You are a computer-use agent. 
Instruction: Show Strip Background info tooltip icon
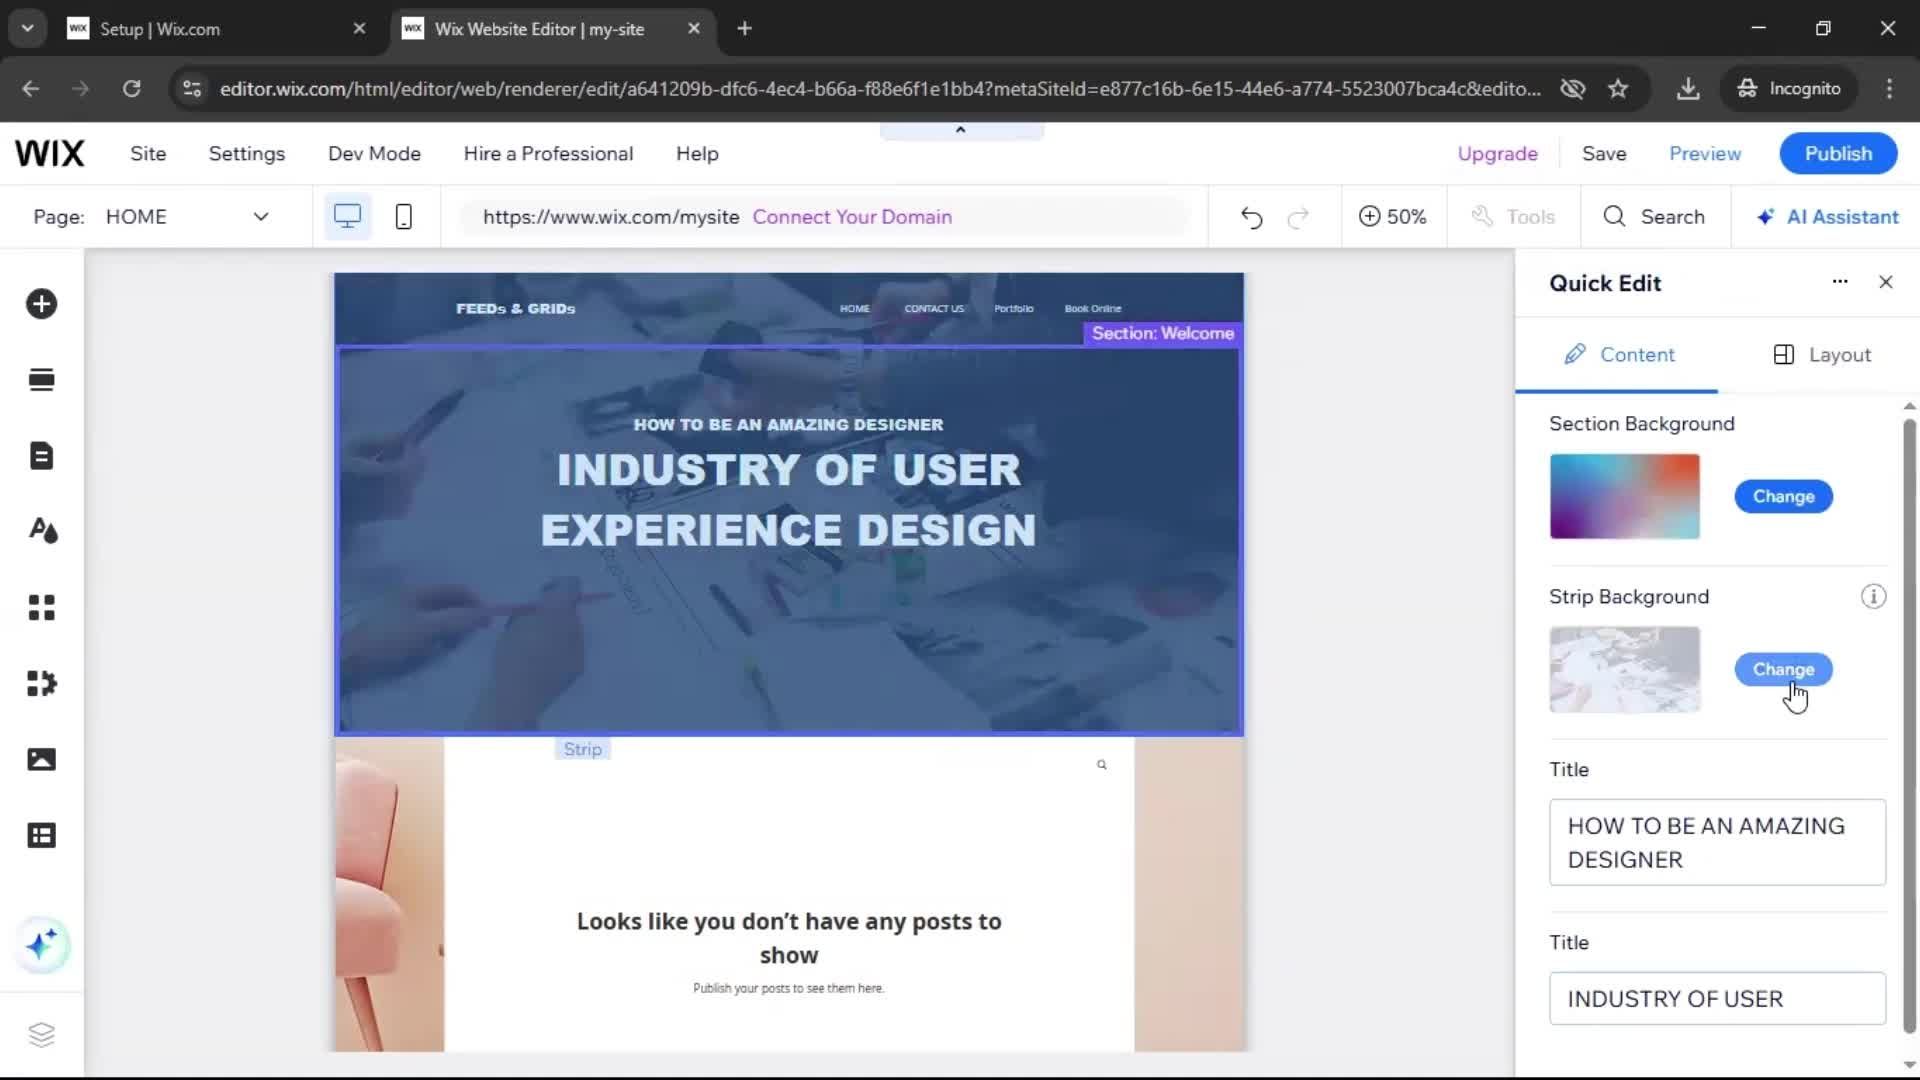point(1873,597)
